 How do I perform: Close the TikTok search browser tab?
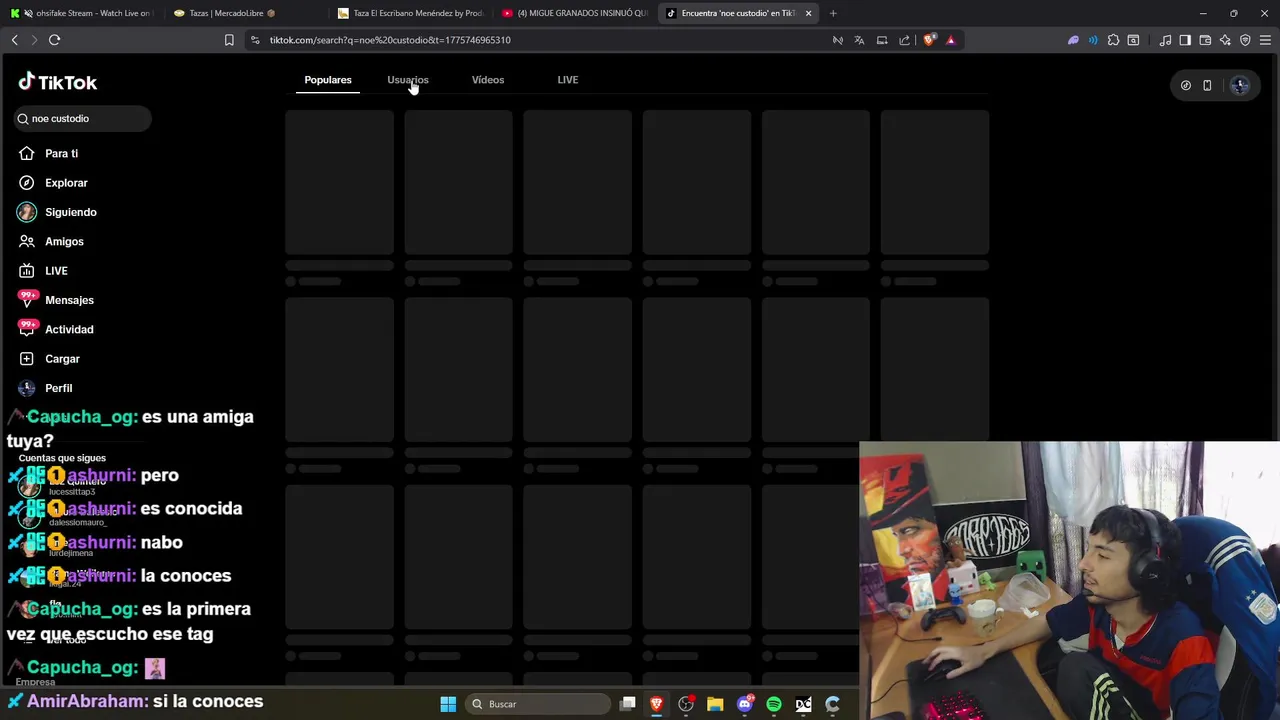point(808,13)
